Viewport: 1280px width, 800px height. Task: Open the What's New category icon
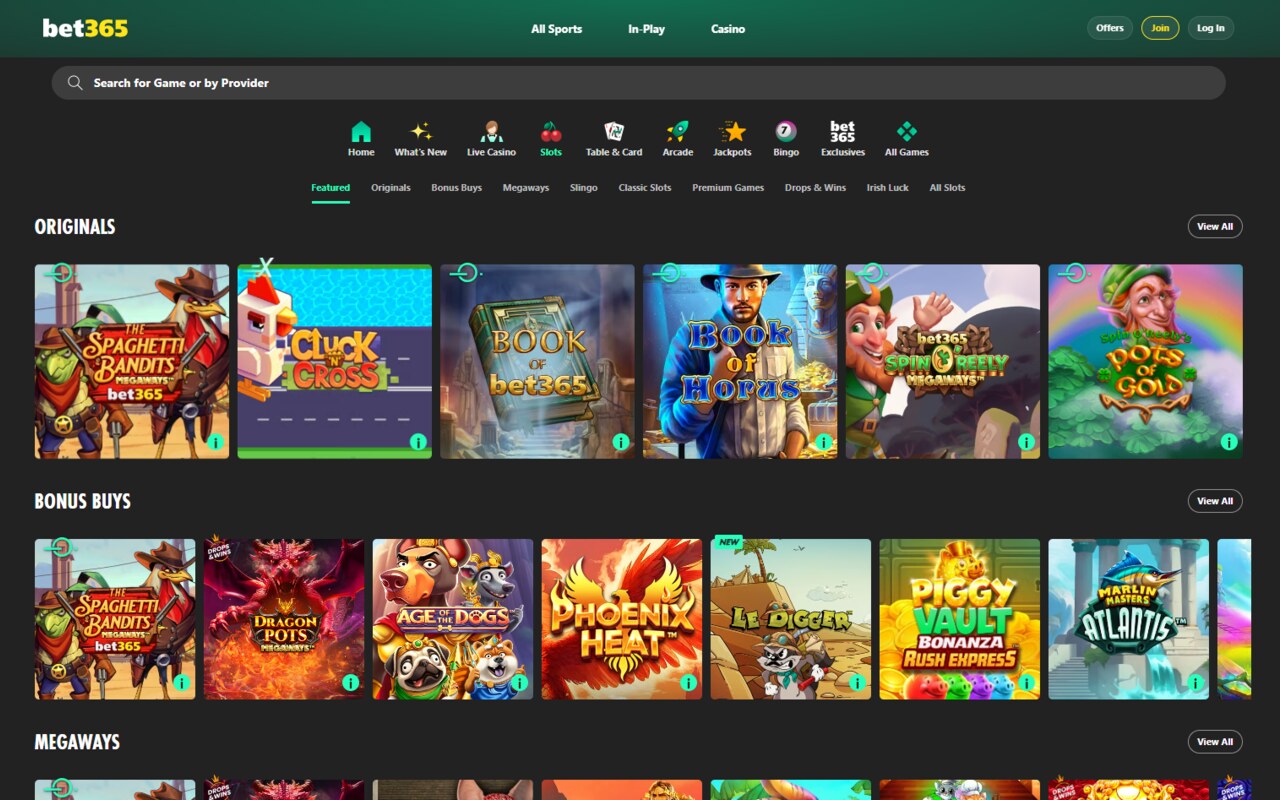(421, 132)
